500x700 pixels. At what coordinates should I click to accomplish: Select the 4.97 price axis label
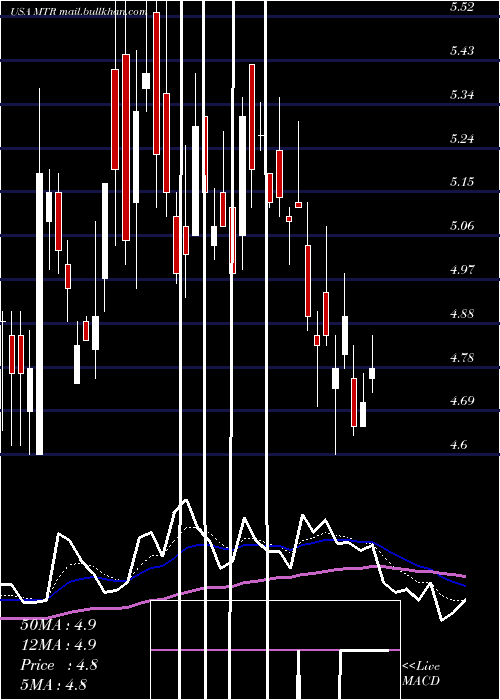[x=462, y=270]
